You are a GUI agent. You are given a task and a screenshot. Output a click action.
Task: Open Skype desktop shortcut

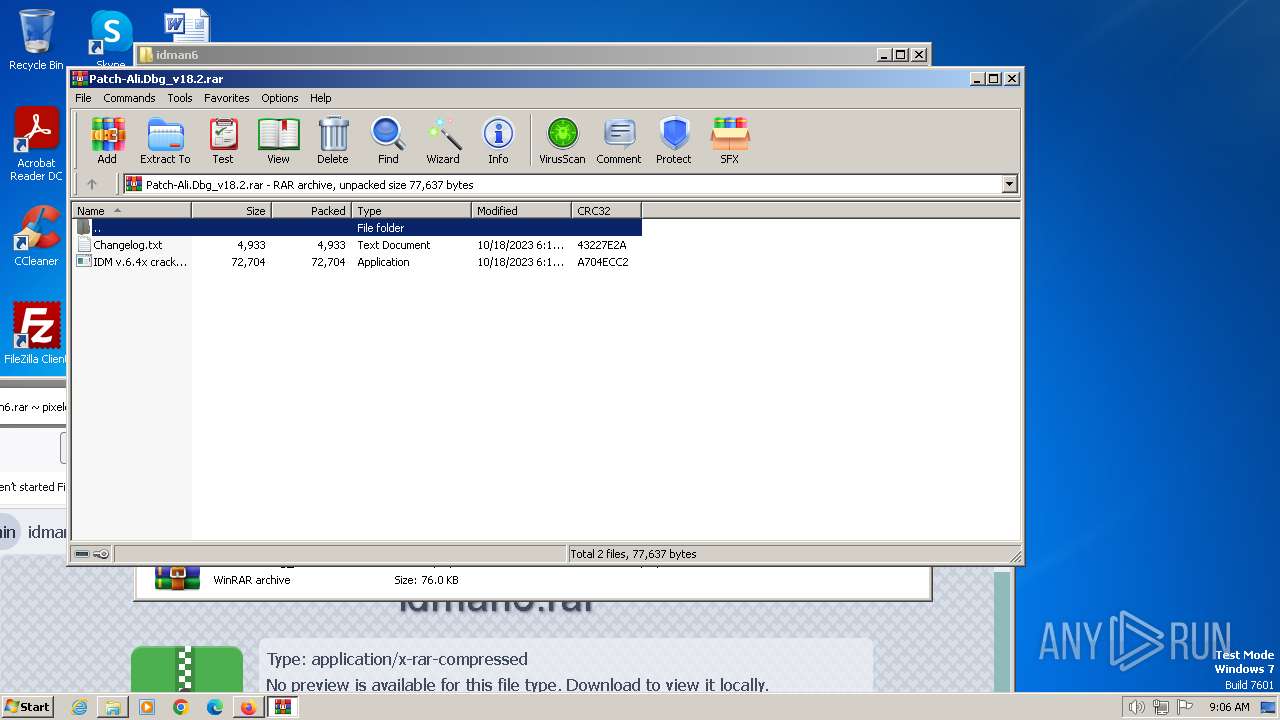click(110, 40)
